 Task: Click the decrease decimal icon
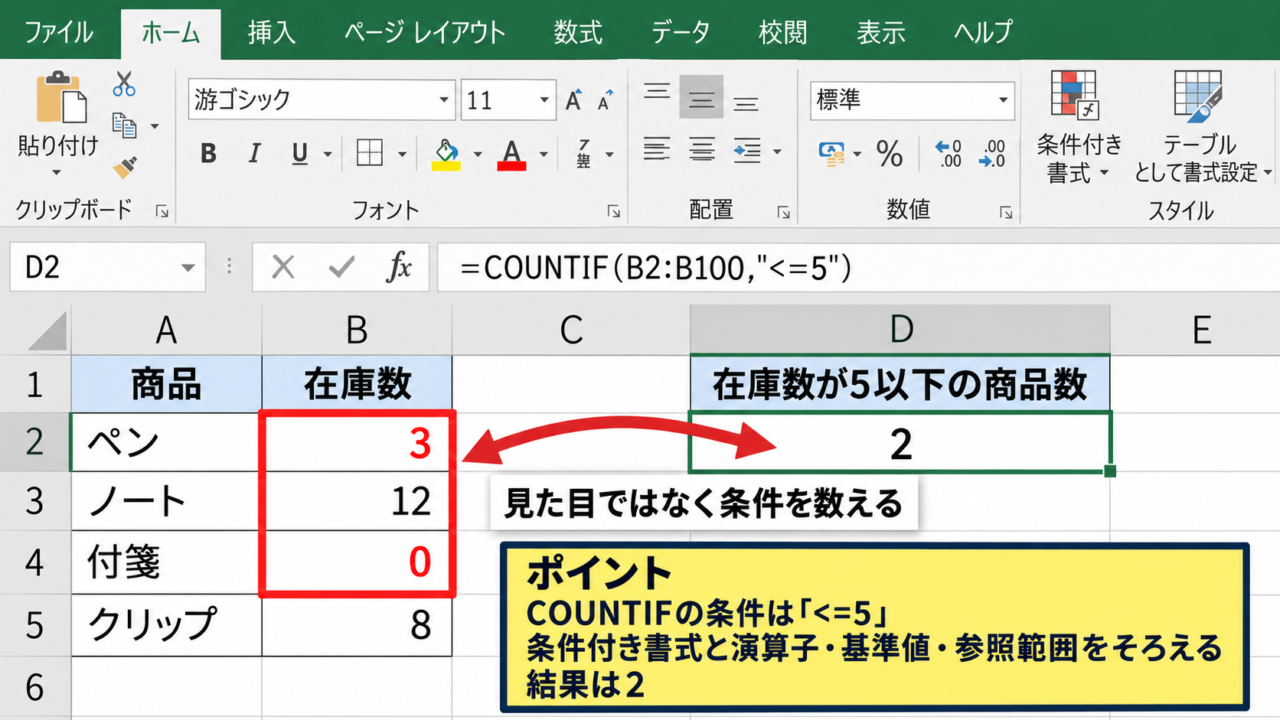(993, 153)
